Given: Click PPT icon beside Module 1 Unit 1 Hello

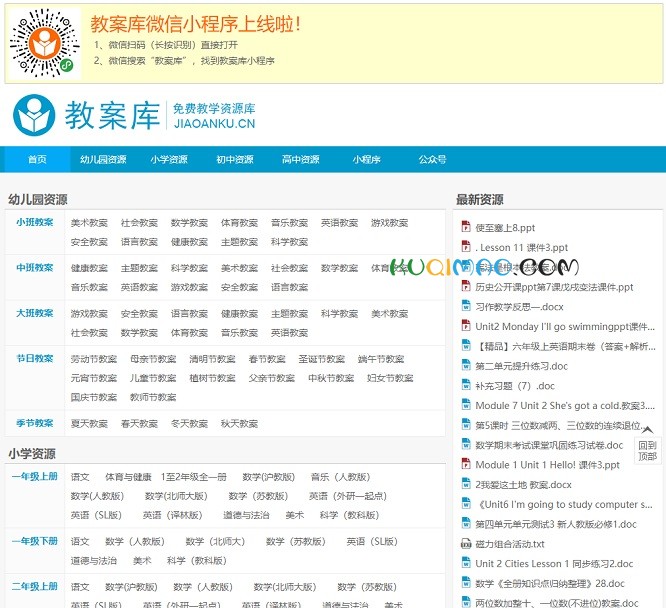Looking at the screenshot, I should point(466,464).
